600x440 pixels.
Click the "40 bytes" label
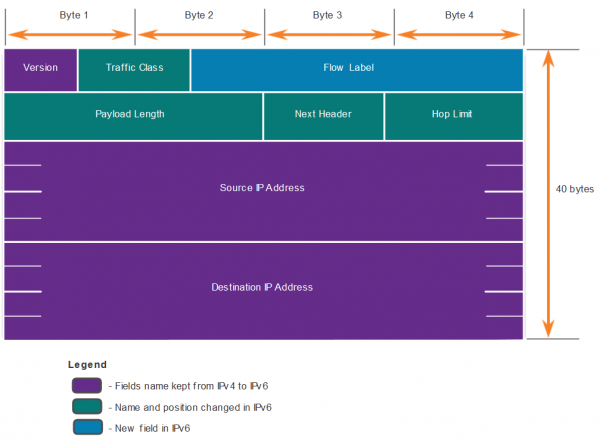[576, 187]
